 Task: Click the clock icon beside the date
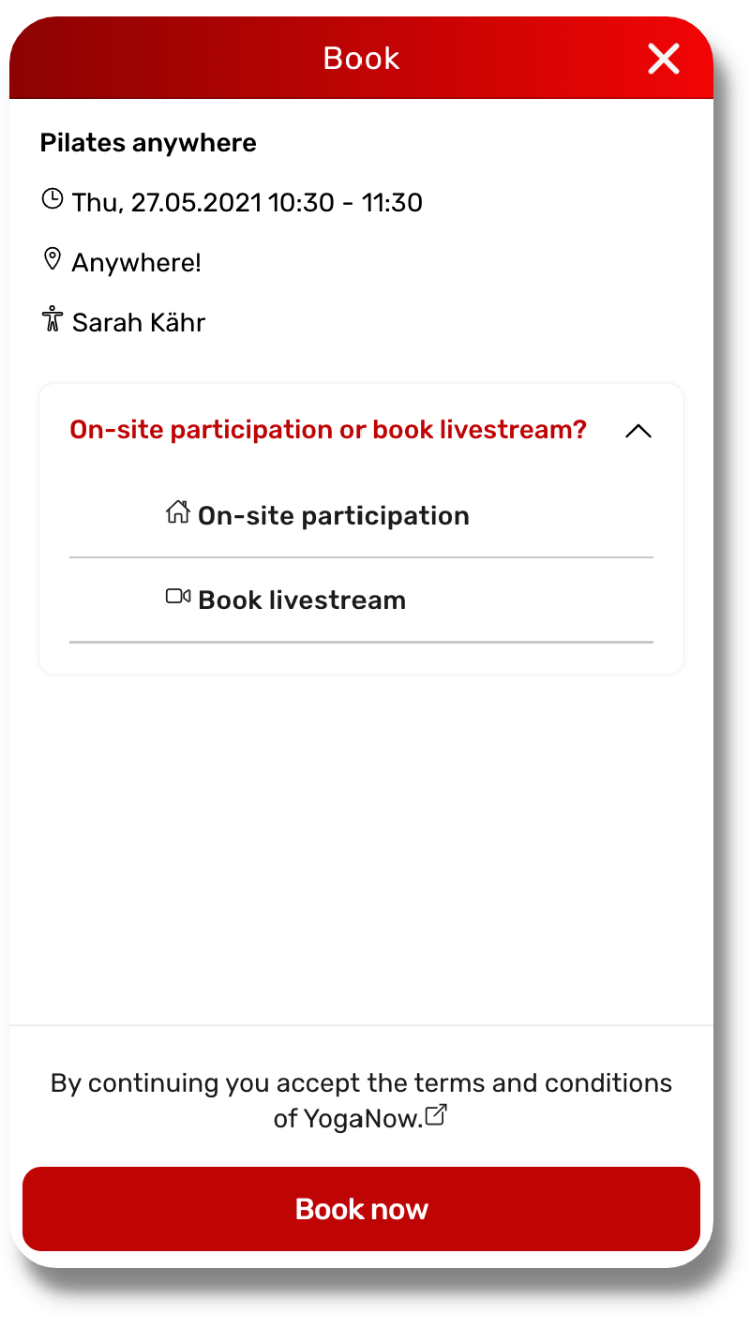pos(52,199)
